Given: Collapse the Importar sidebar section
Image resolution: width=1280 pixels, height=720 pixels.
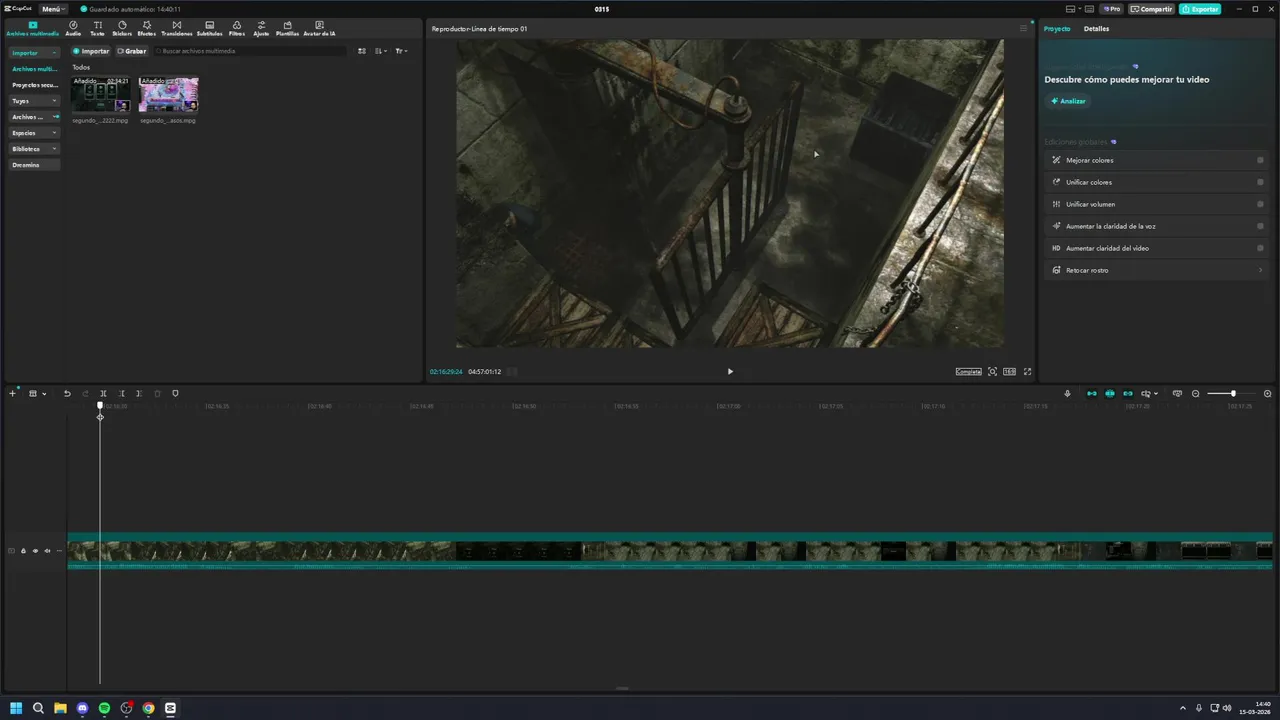Looking at the screenshot, I should pyautogui.click(x=34, y=53).
